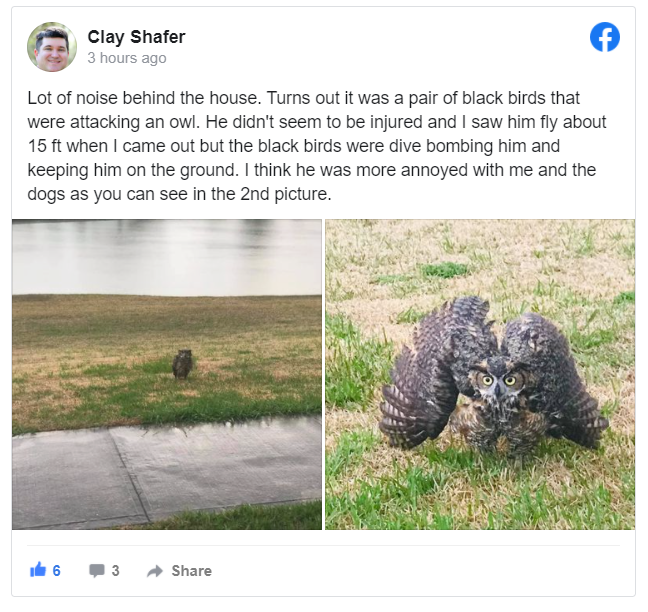Click the pond water in the left photo
The image size is (648, 612).
[x=167, y=257]
